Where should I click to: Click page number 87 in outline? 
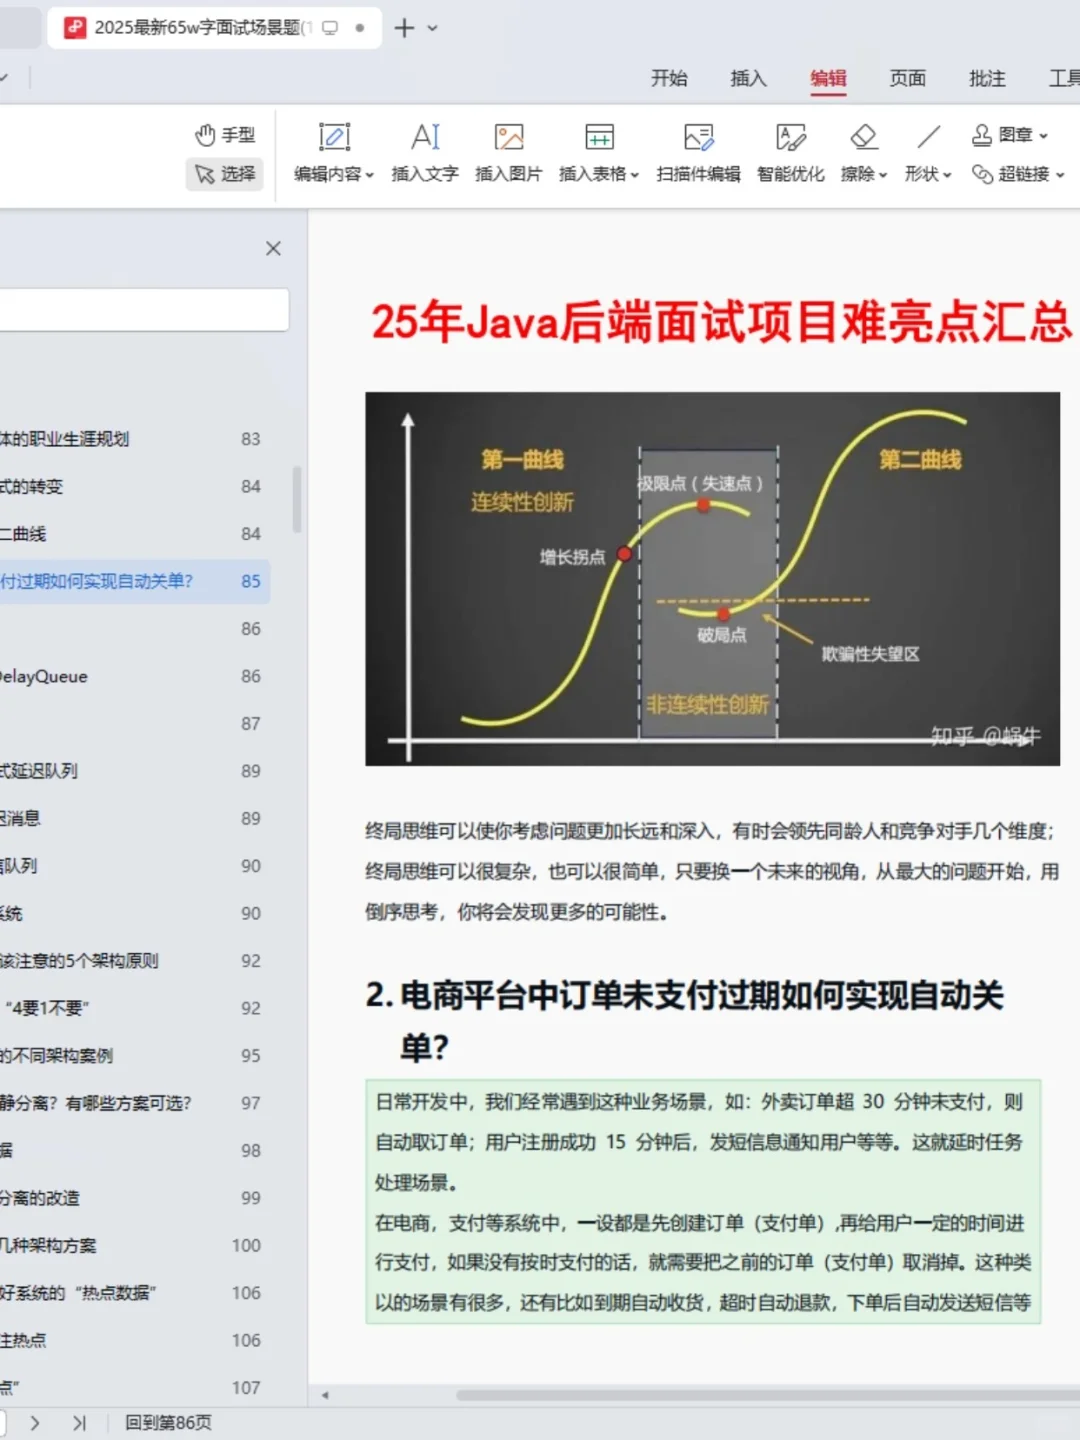pos(250,724)
